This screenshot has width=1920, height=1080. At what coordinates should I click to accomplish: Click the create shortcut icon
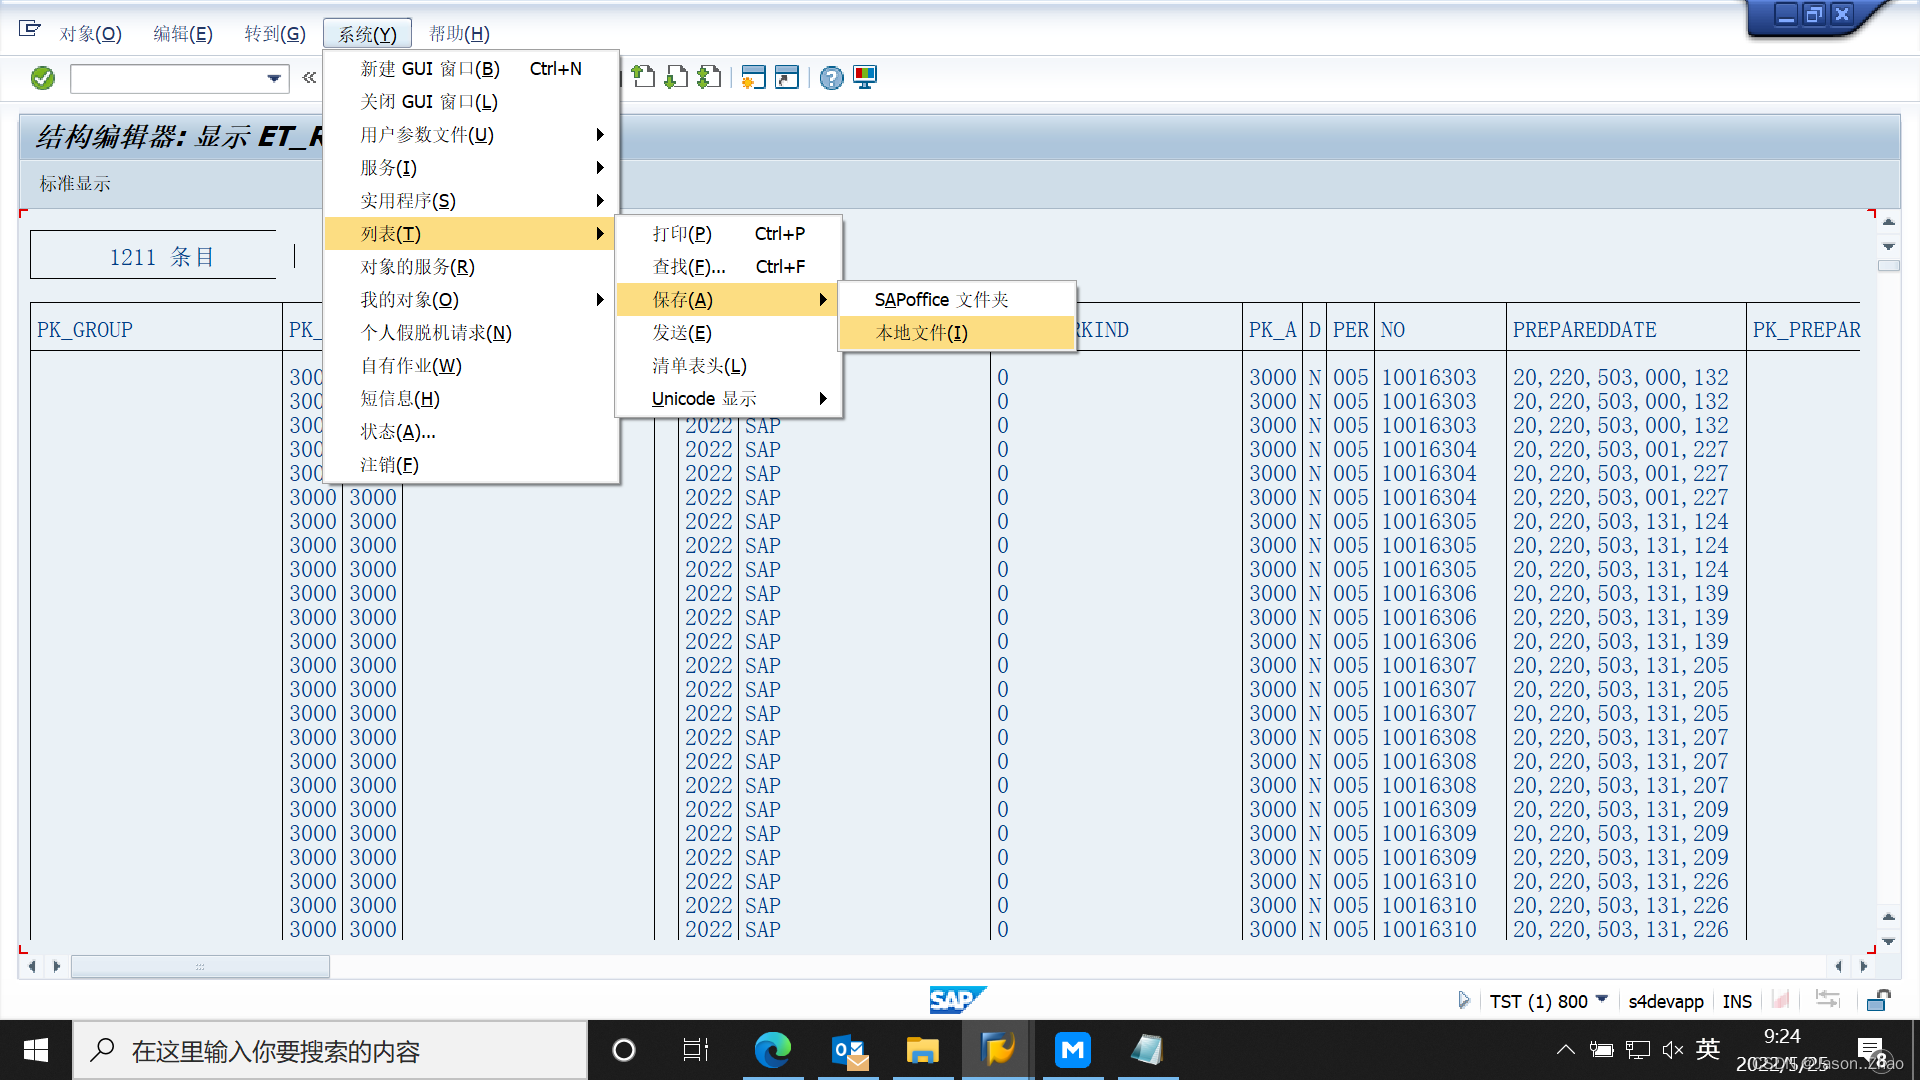point(788,77)
